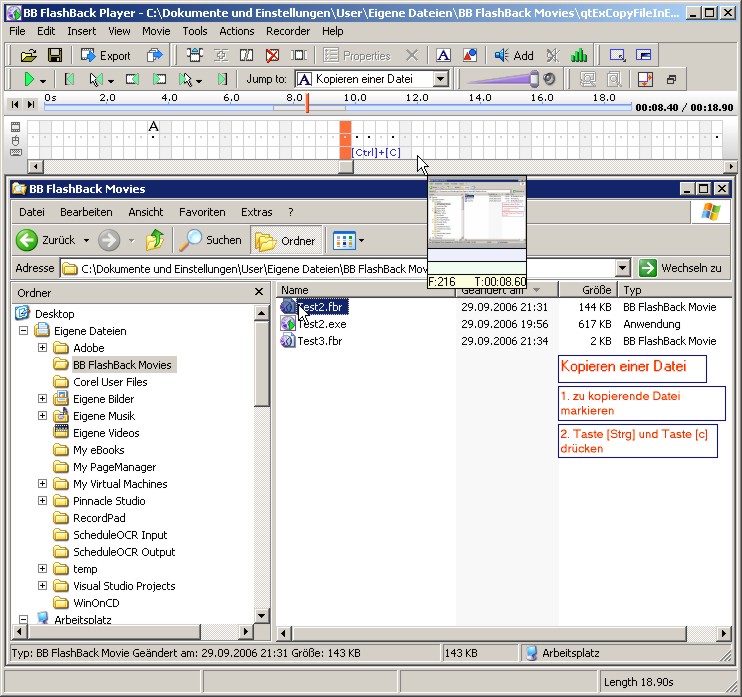Open the green sound levels bars icon
742x697 pixels.
[x=579, y=55]
